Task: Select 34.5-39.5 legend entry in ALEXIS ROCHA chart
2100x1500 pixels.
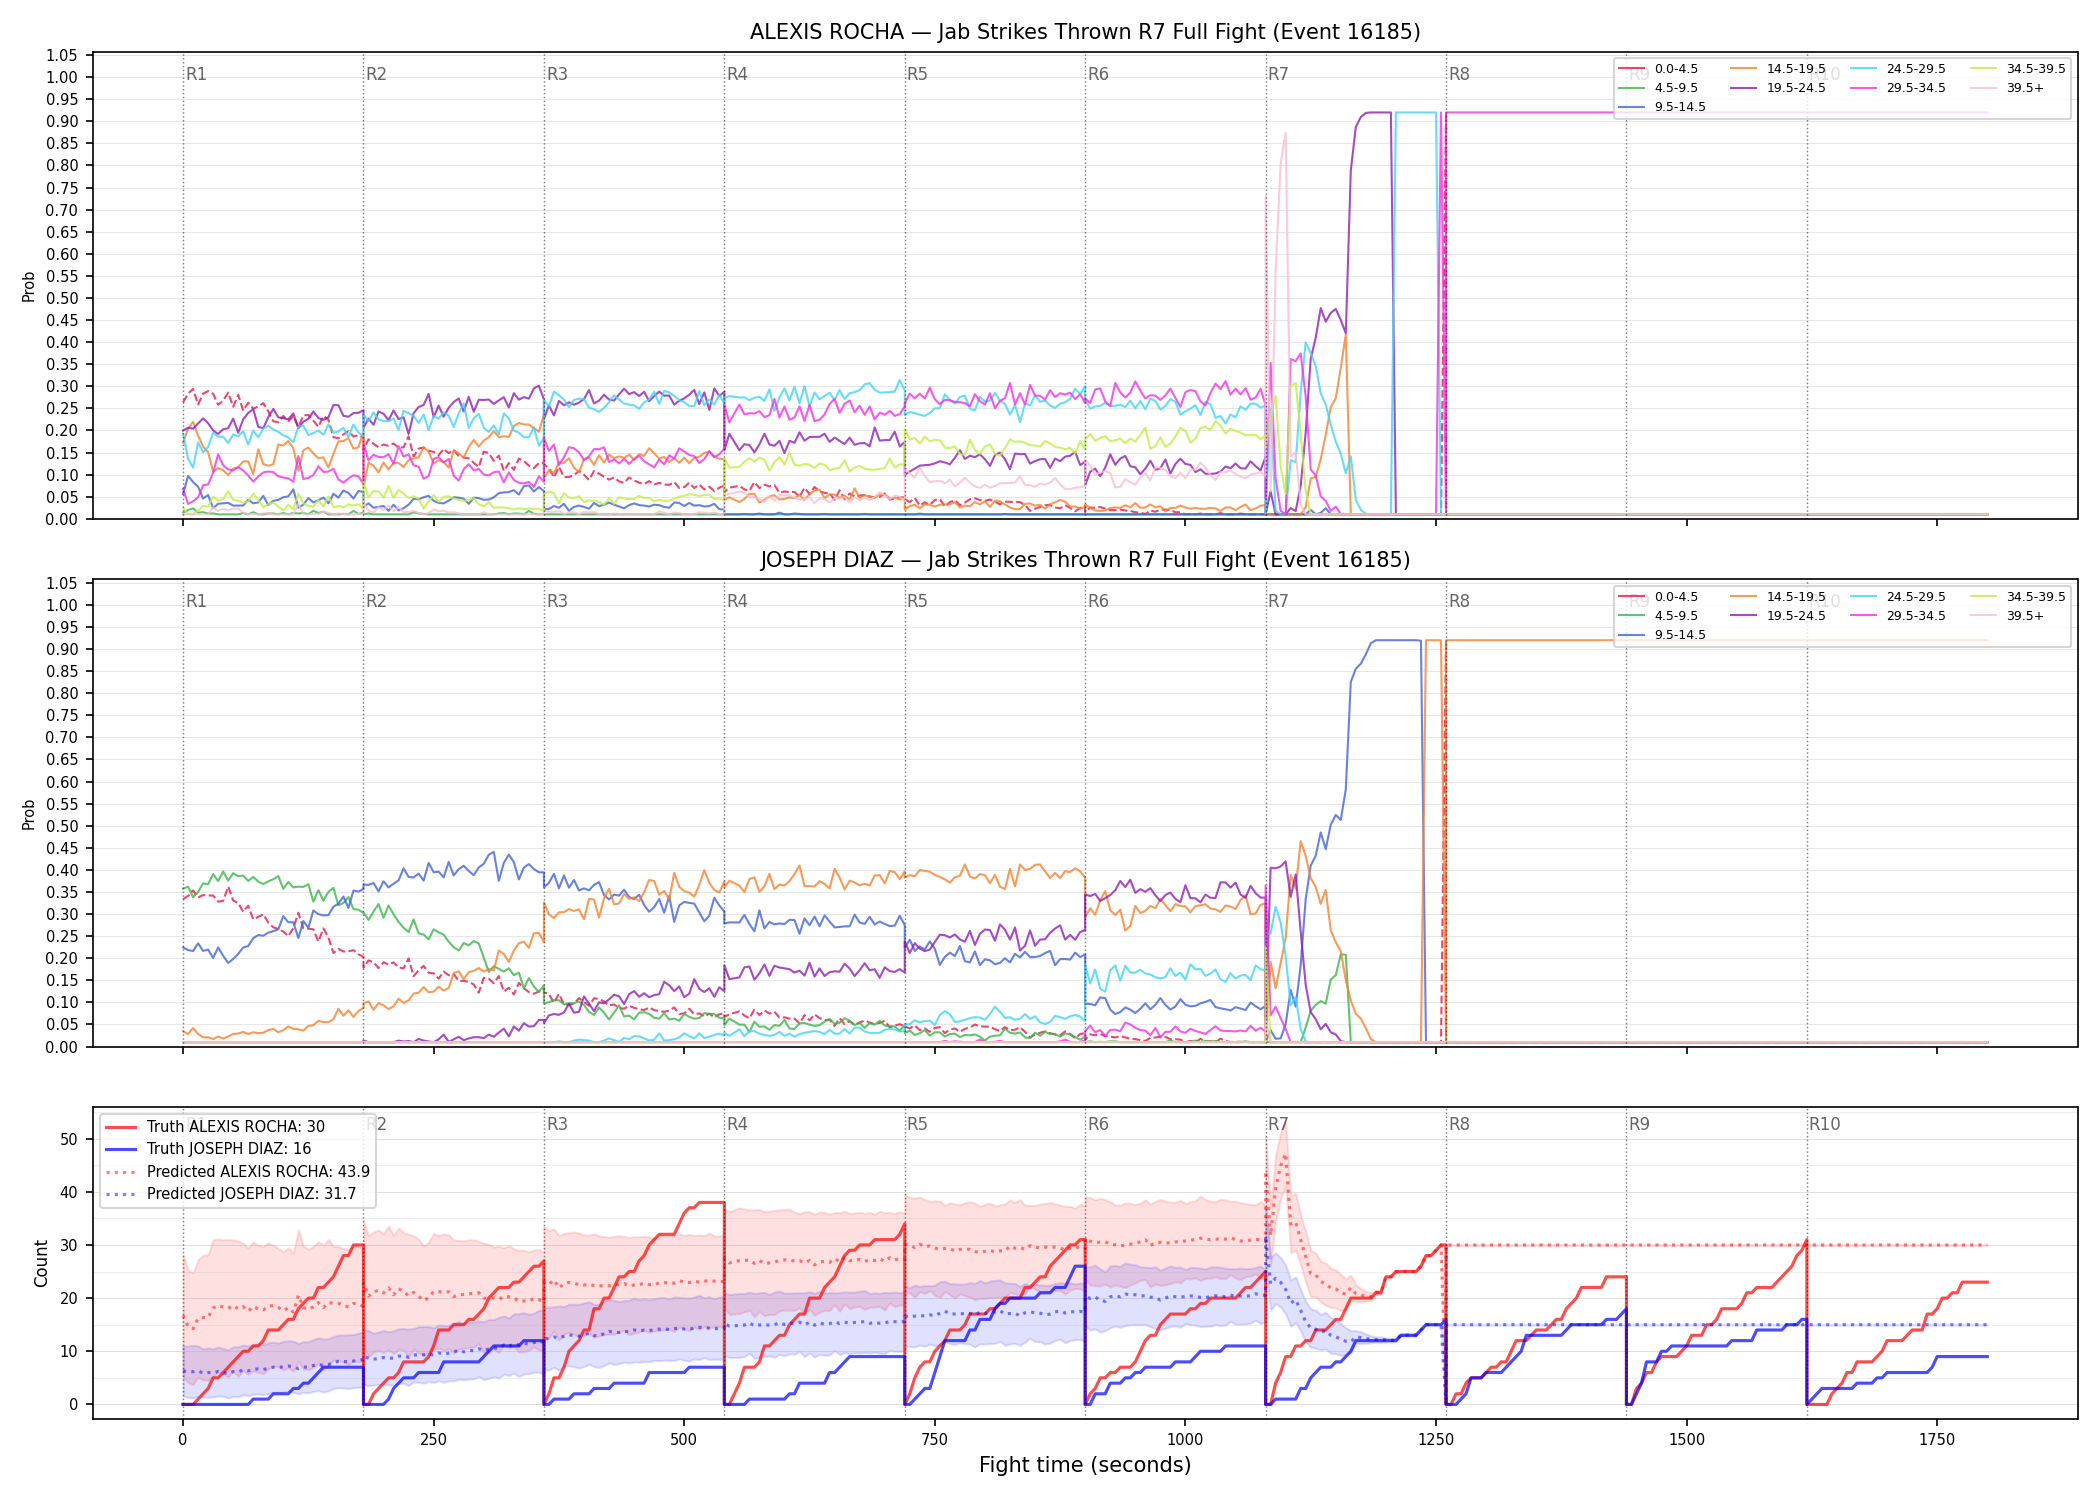Action: pyautogui.click(x=2018, y=69)
